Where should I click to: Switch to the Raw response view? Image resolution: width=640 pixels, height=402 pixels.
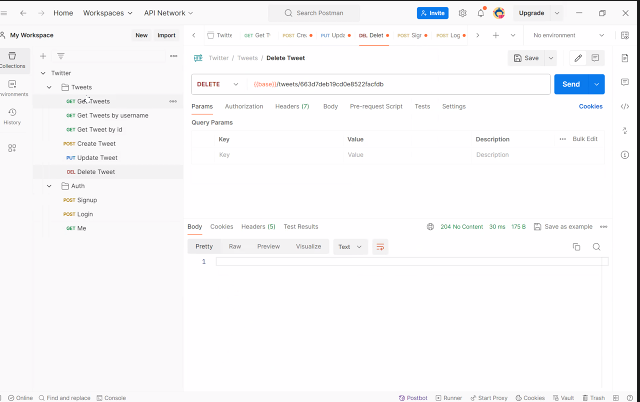tap(235, 247)
